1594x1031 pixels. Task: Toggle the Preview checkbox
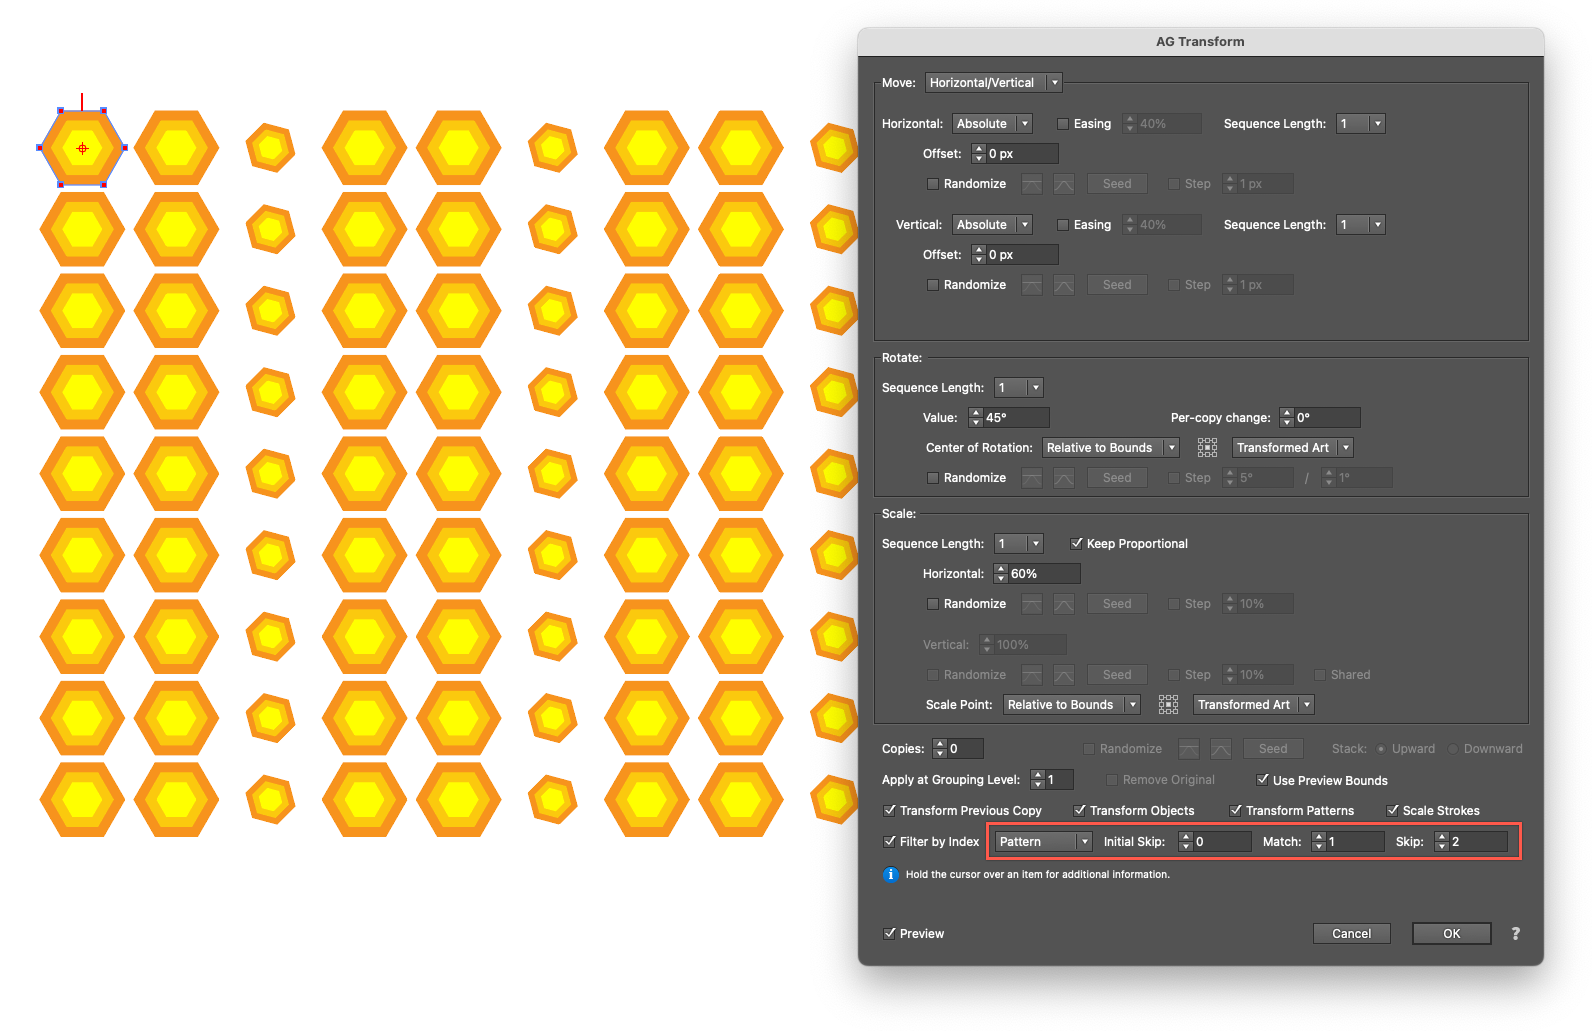(889, 933)
